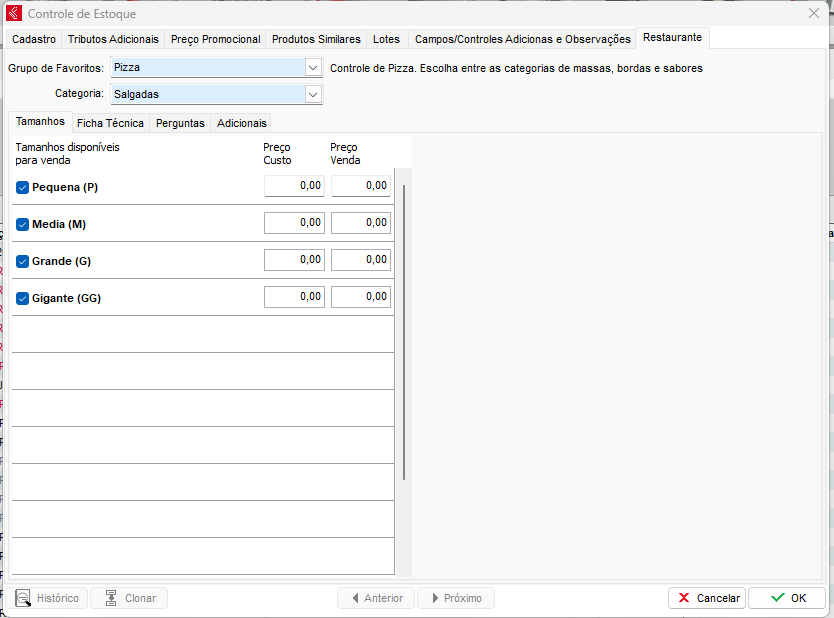Image resolution: width=834 pixels, height=618 pixels.
Task: Expand the Grupo de Favoritos dropdown
Action: [x=313, y=68]
